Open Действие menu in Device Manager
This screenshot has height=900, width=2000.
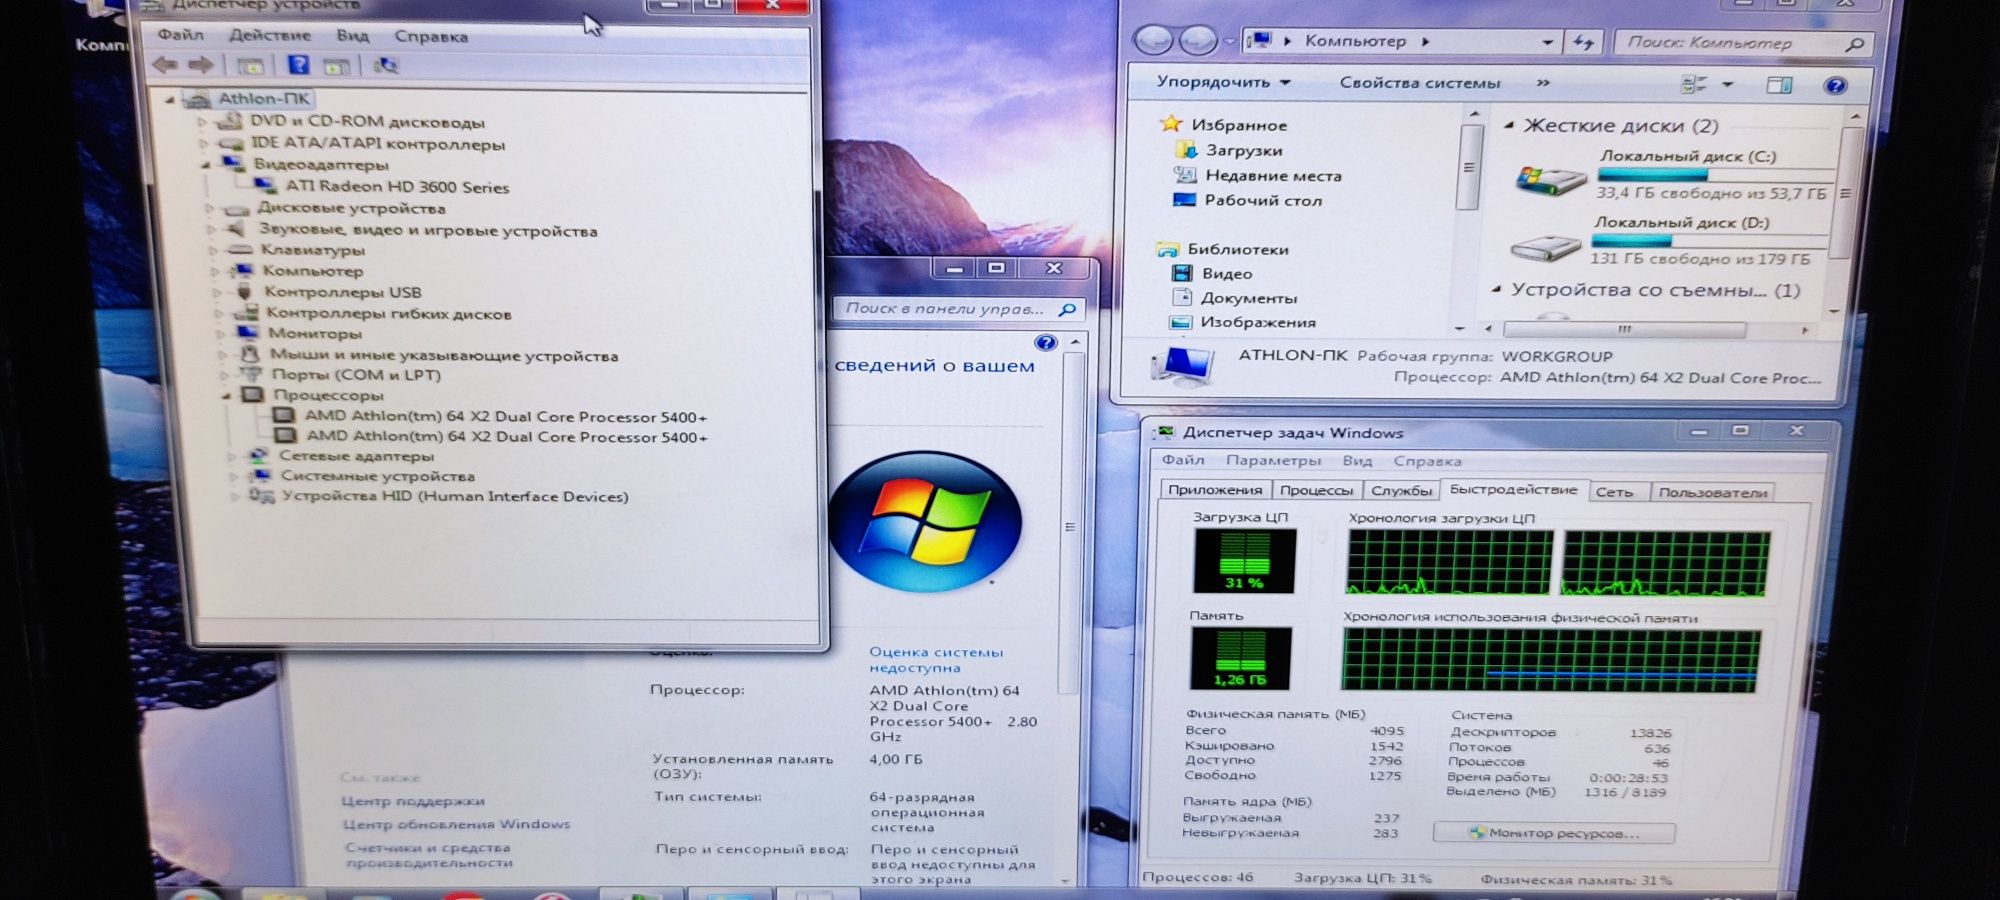pyautogui.click(x=269, y=35)
